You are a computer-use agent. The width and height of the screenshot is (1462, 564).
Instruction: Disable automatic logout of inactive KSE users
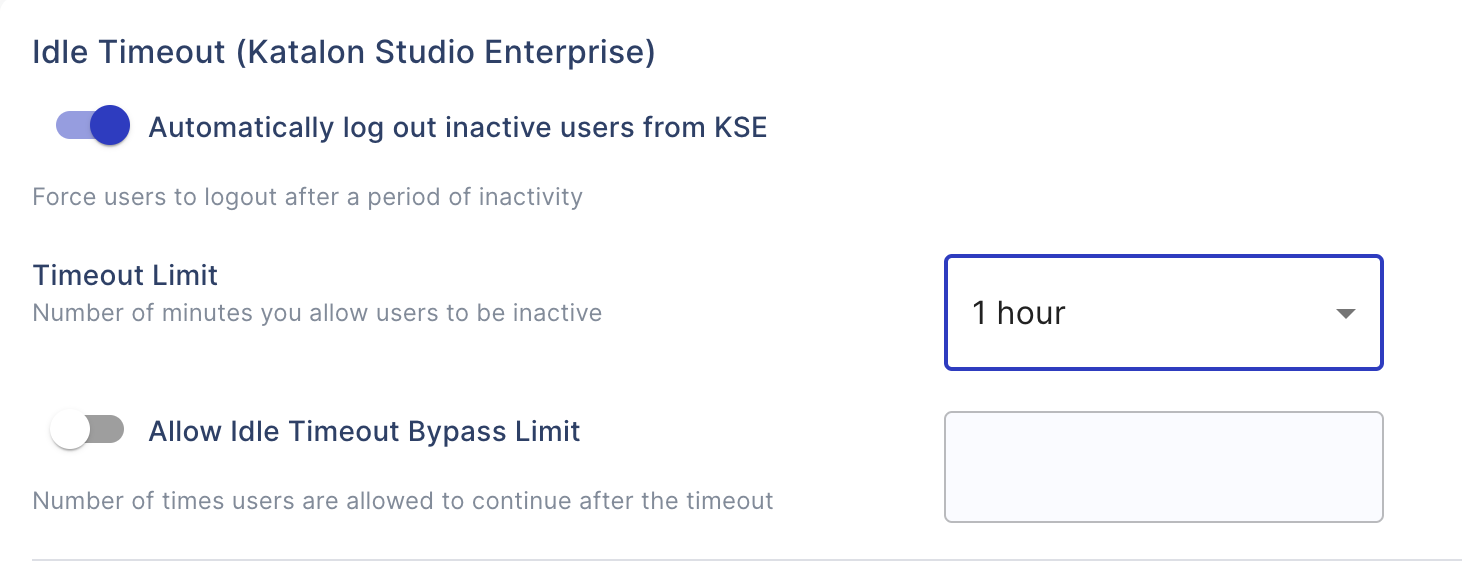(93, 126)
